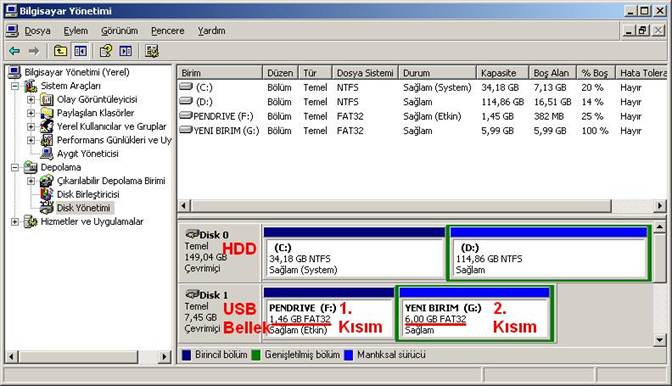Viewport: 672px width, 386px height.
Task: Click the Disk 1 label panel
Action: pos(219,313)
